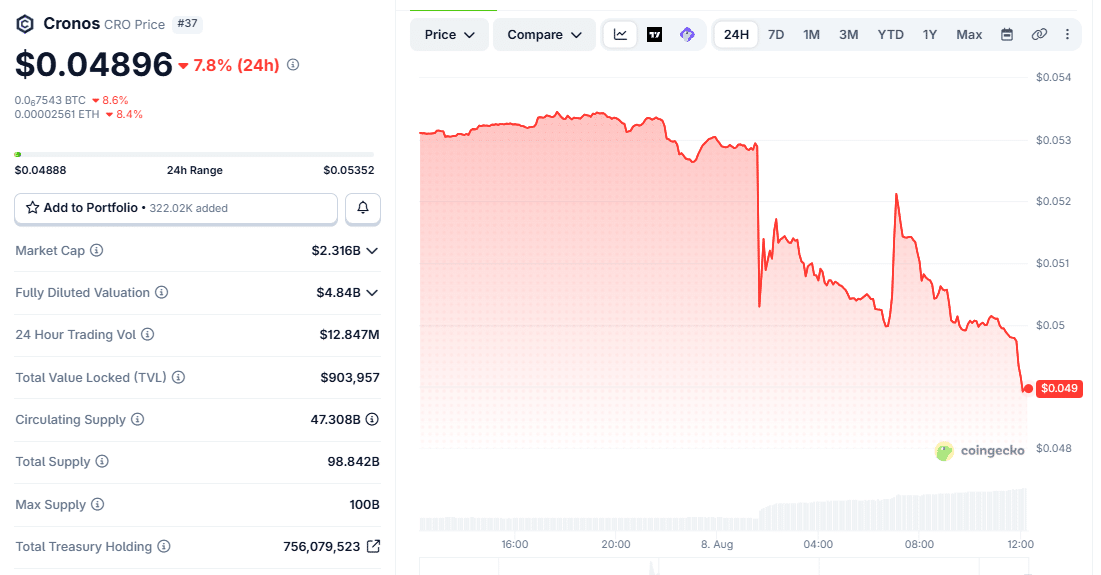Click the 756,079,523 treasury holding value
Image resolution: width=1101 pixels, height=575 pixels.
322,547
